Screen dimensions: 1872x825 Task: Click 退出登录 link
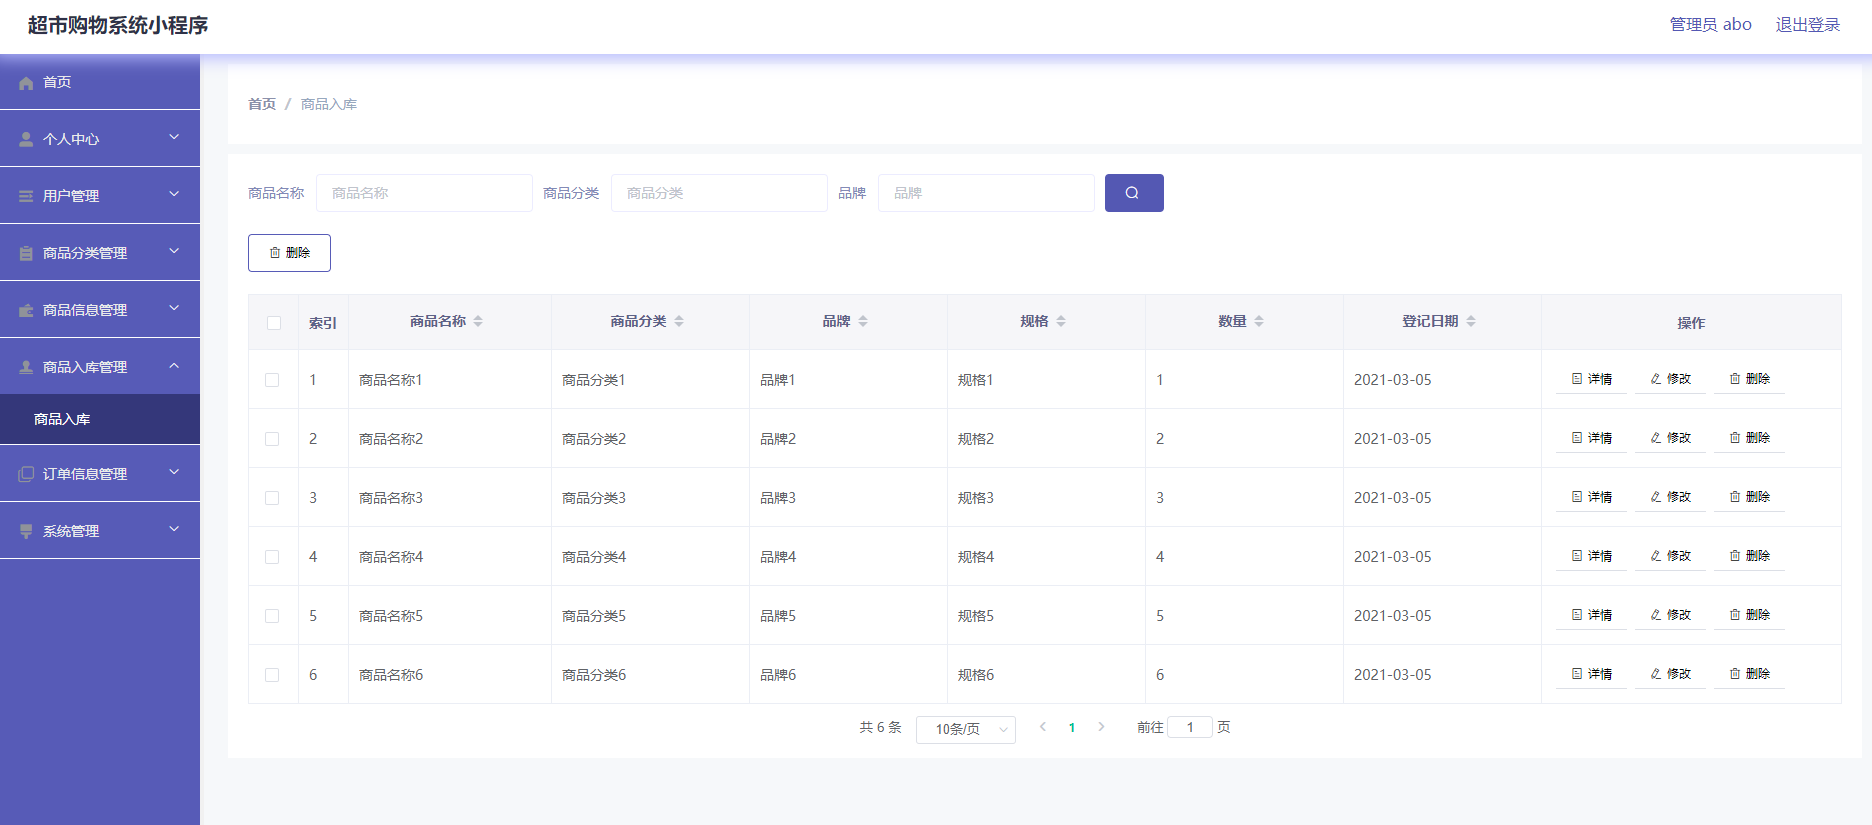1807,25
